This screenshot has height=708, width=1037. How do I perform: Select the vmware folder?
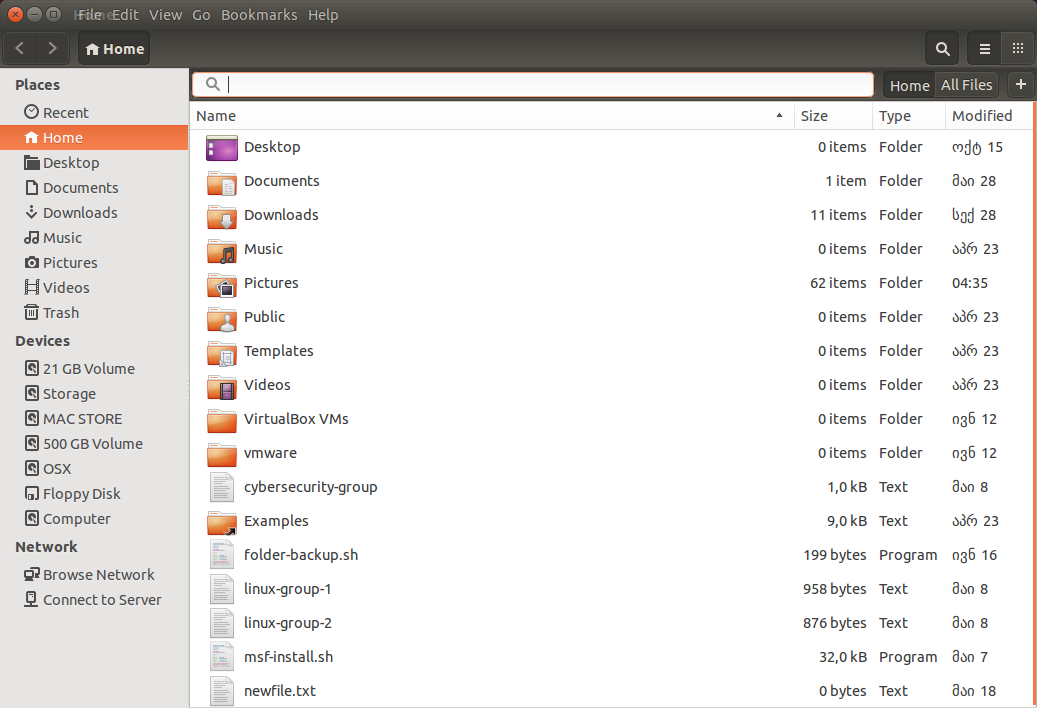coord(611,453)
